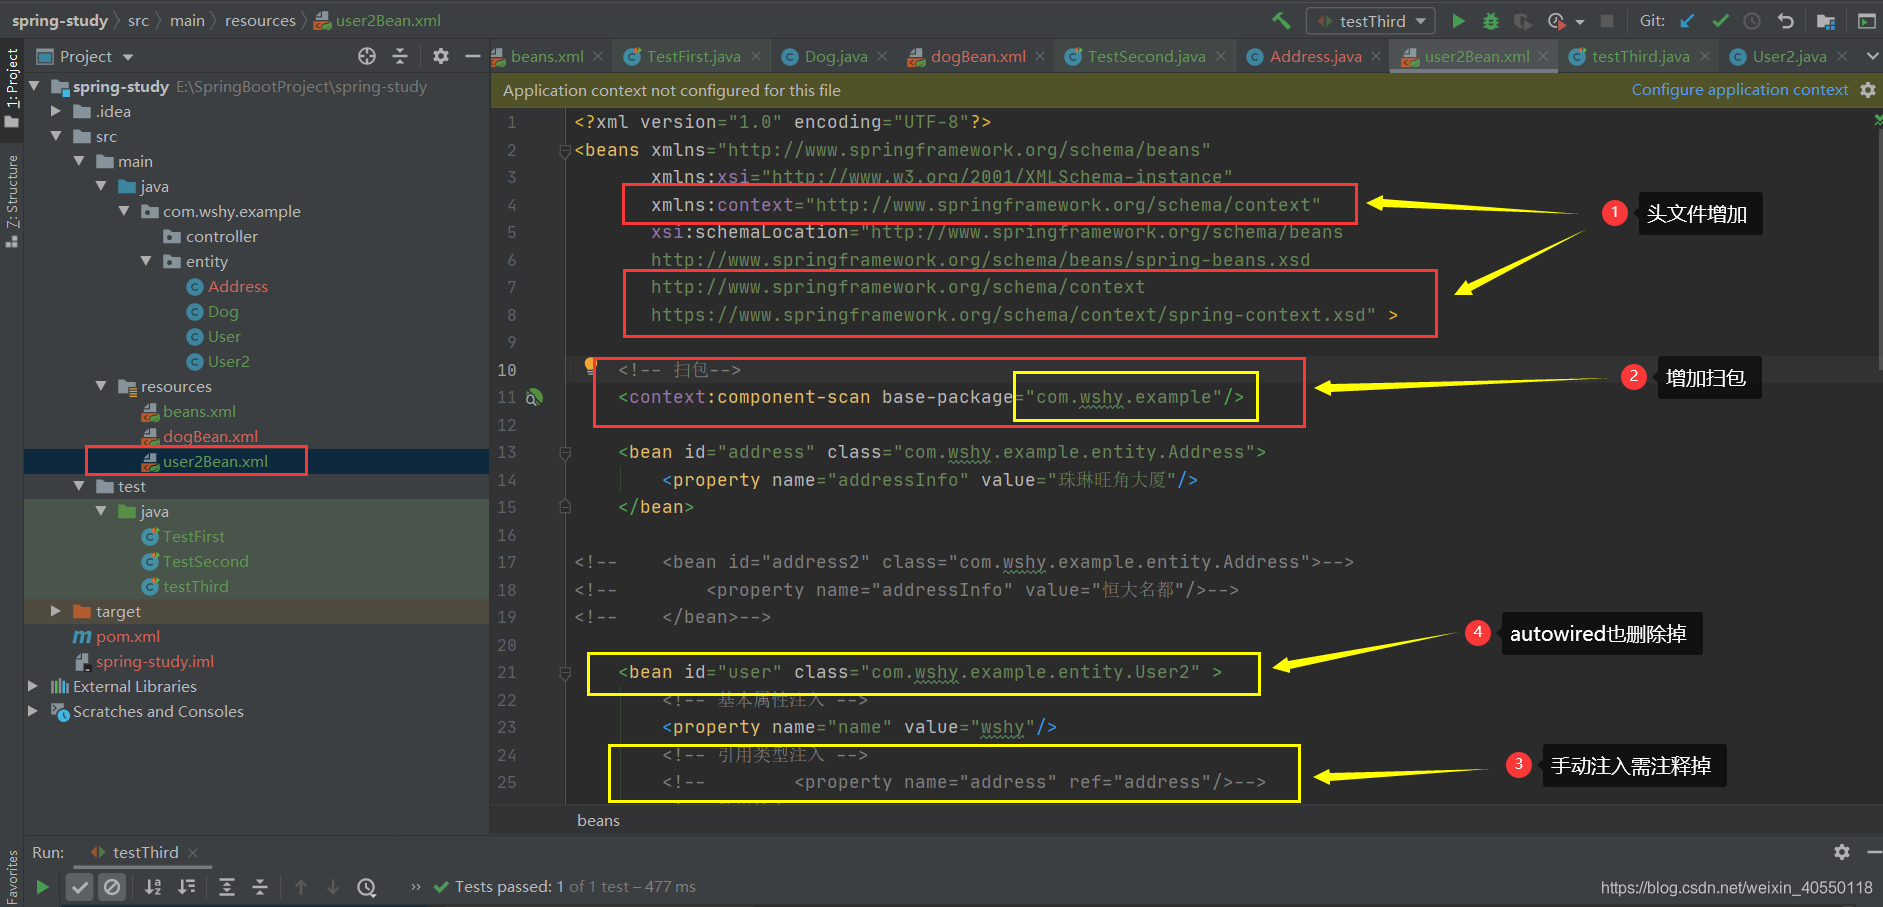Revert changes with the rollback icon
1883x907 pixels.
(x=1785, y=21)
